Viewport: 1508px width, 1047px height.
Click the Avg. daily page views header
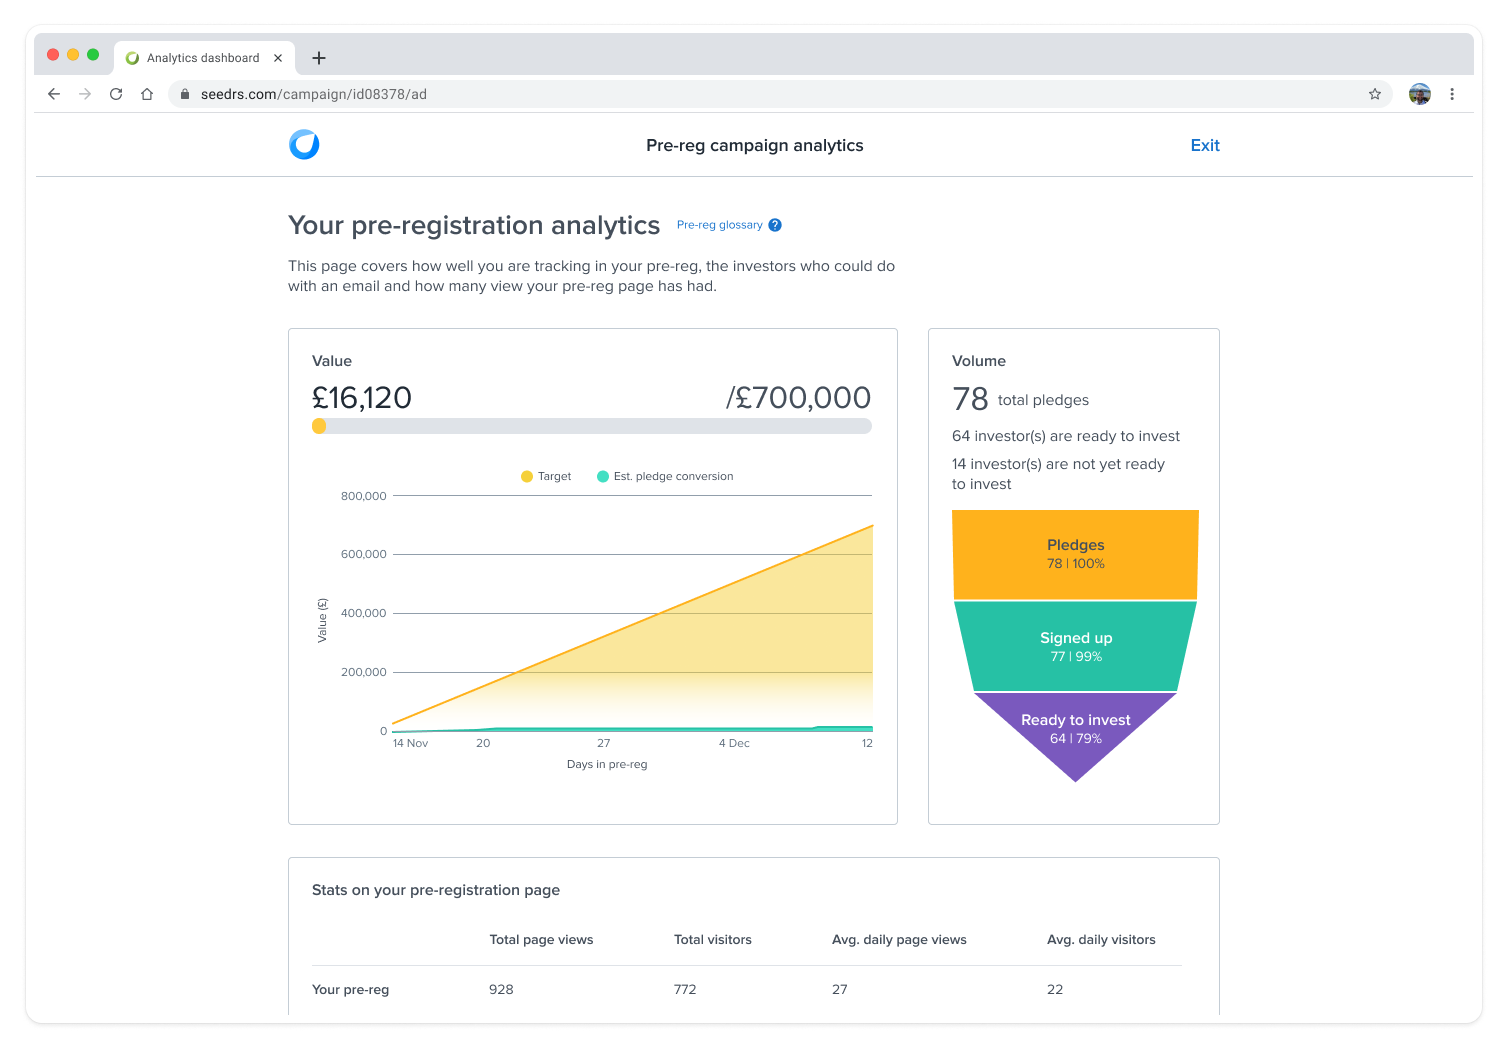pyautogui.click(x=899, y=939)
